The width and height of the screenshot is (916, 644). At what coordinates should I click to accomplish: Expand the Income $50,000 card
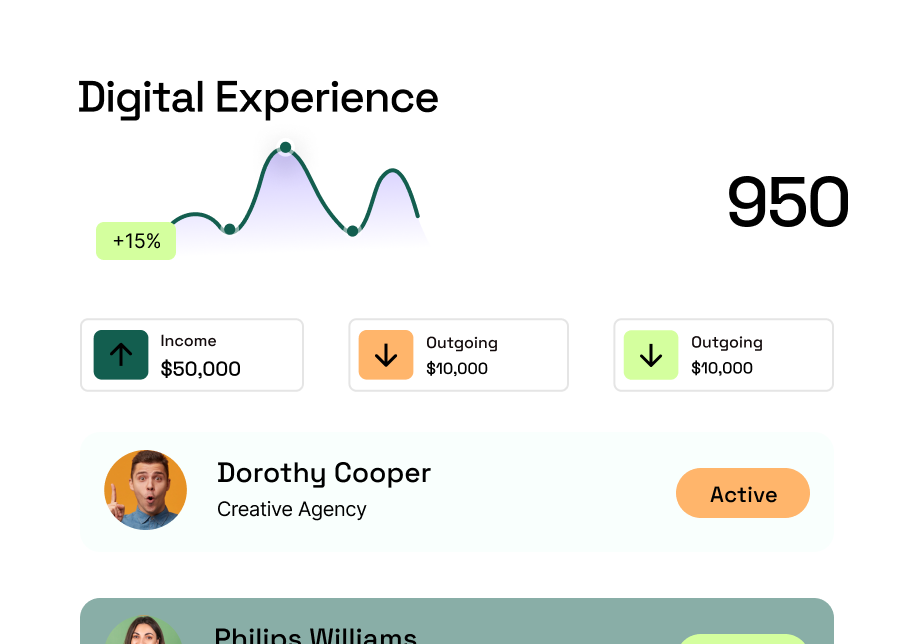click(192, 355)
